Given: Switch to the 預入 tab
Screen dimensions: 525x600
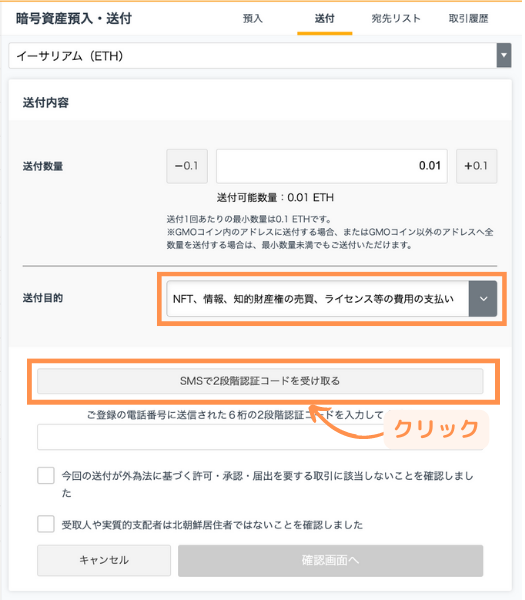Looking at the screenshot, I should [x=254, y=18].
